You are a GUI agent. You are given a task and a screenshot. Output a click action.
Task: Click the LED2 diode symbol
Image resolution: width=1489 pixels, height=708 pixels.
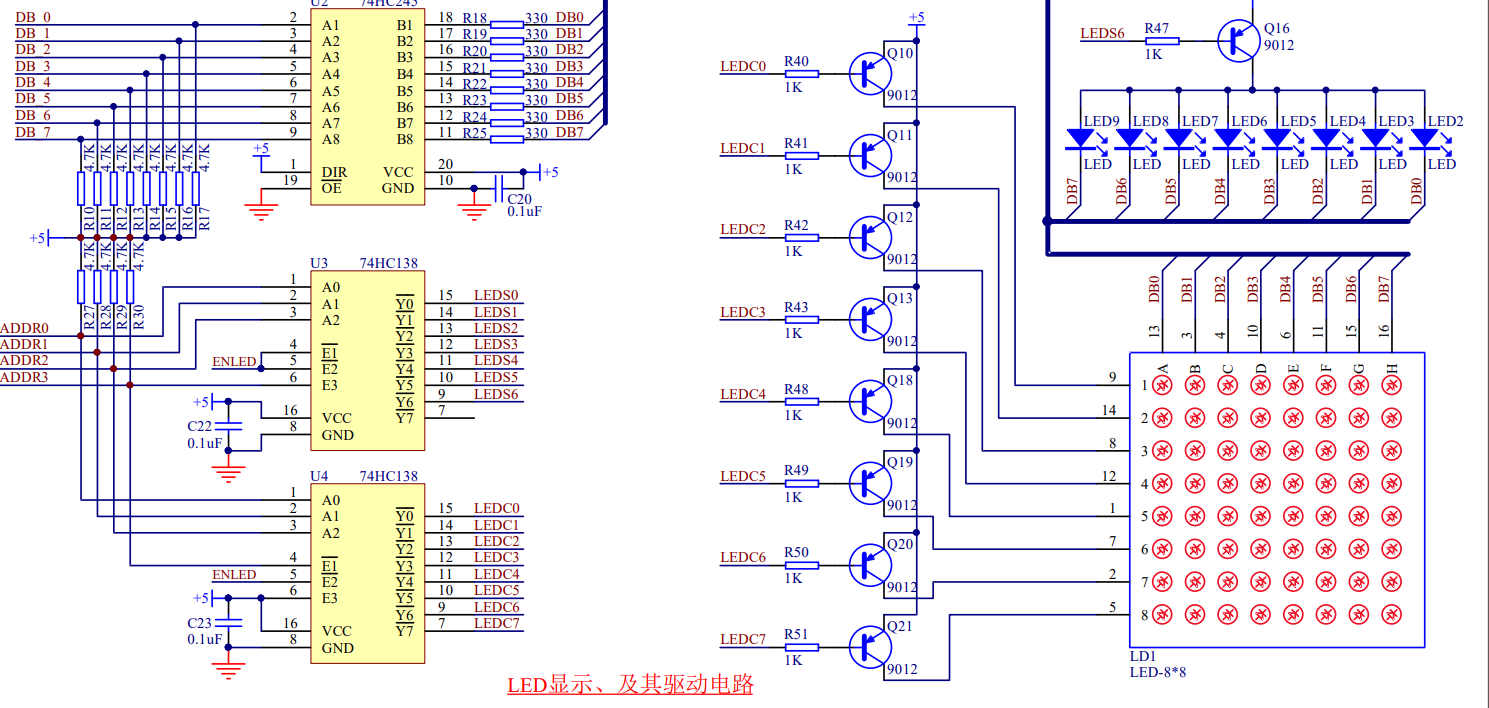pyautogui.click(x=1424, y=137)
